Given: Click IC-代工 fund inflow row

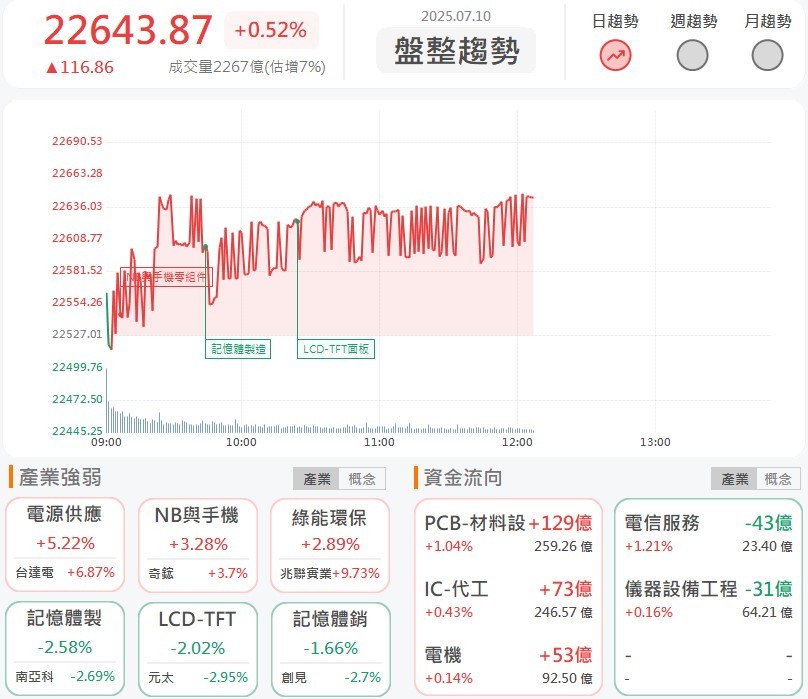Looking at the screenshot, I should pyautogui.click(x=508, y=600).
